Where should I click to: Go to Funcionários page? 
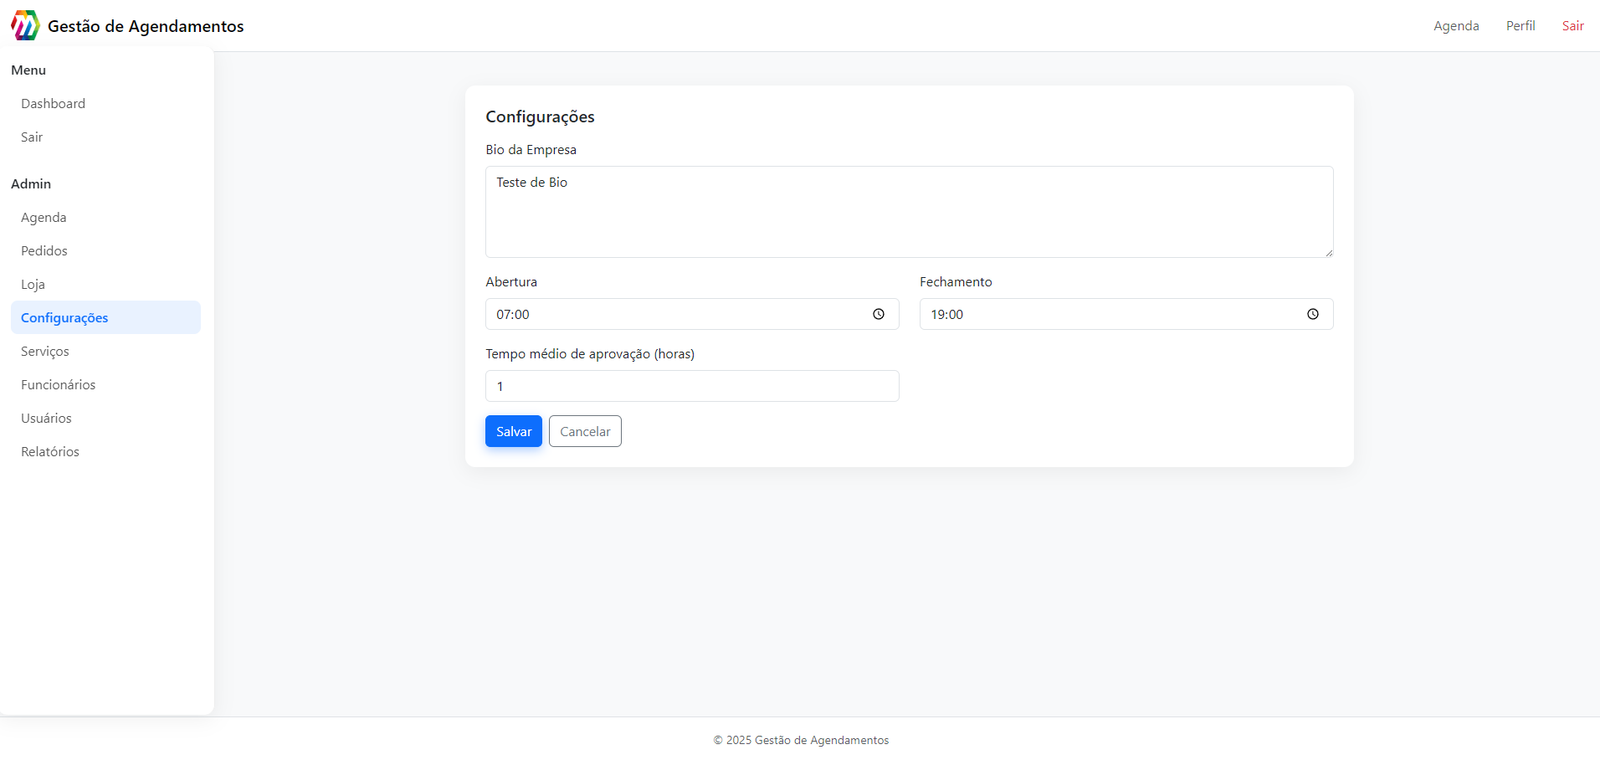(x=58, y=385)
